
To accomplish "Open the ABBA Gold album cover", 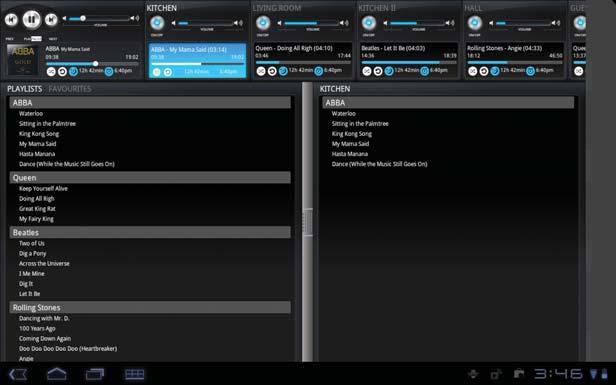I will [x=22, y=60].
